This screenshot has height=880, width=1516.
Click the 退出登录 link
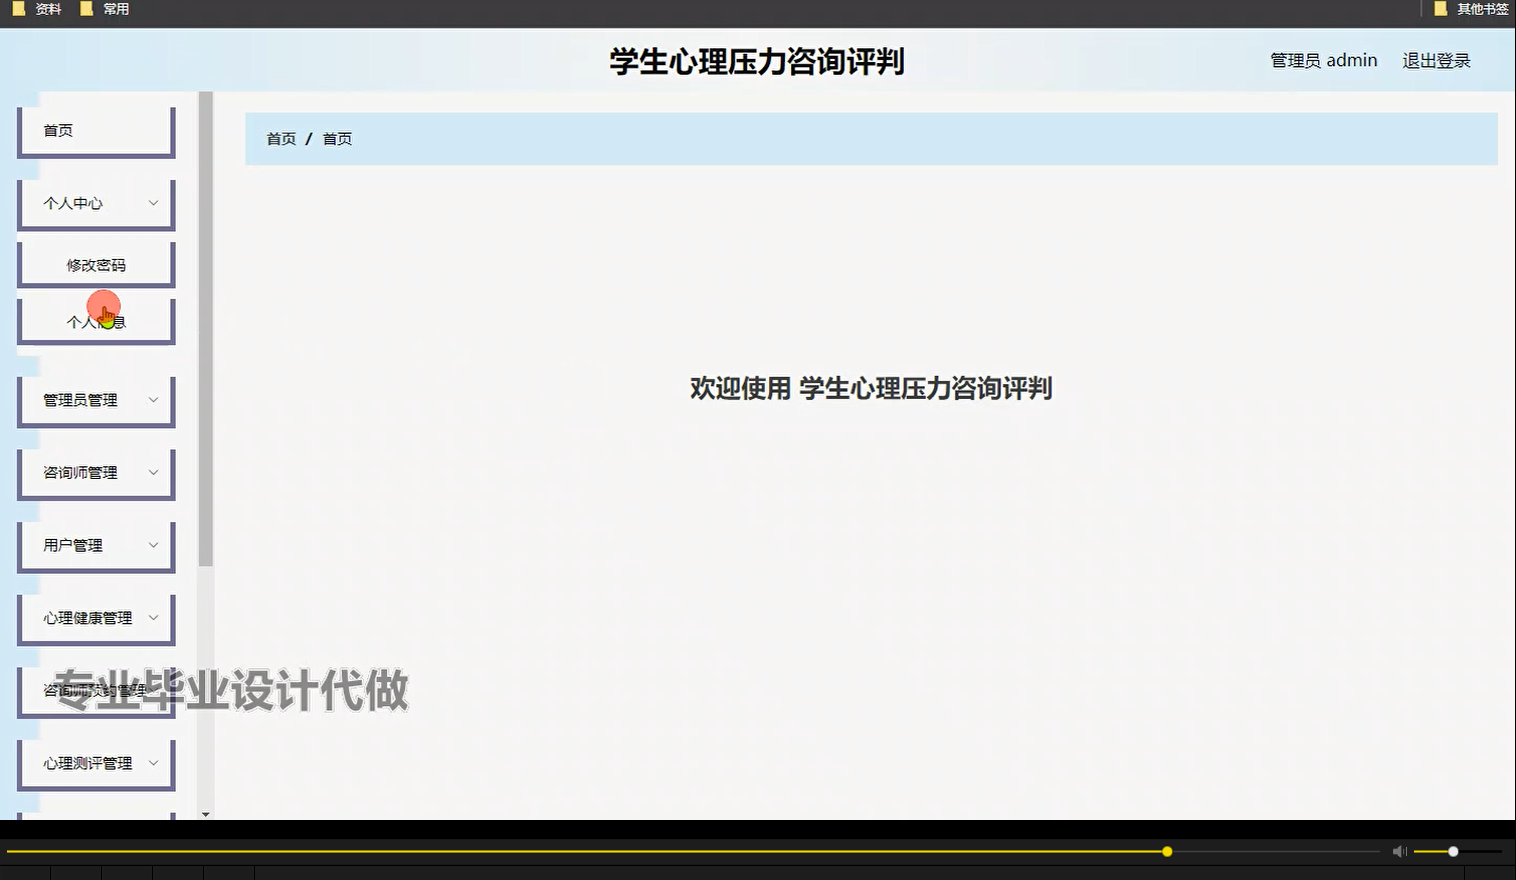[x=1436, y=60]
